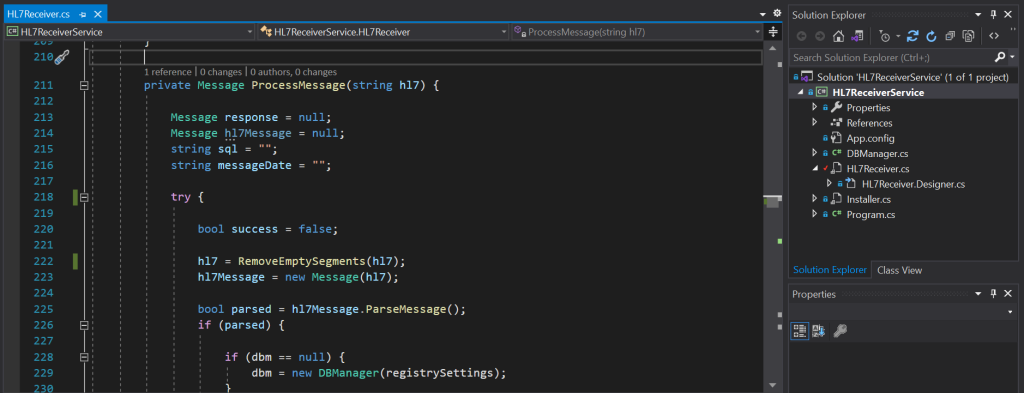Click the References node icon

click(836, 123)
